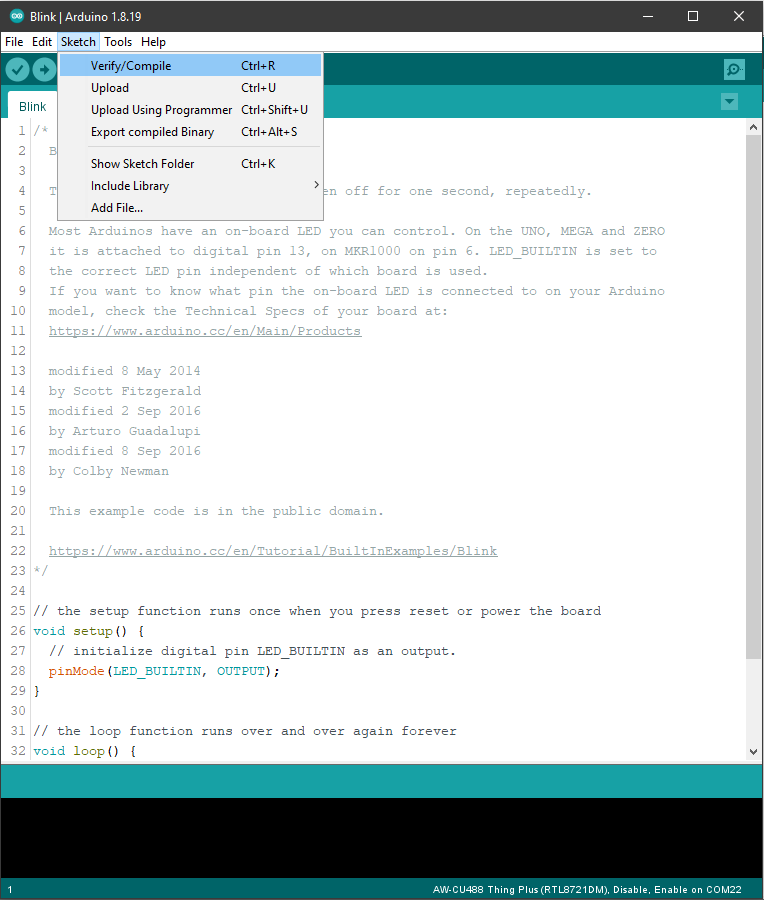Click 'the correct LED pin independent' line
764x900 pixels.
[x=268, y=271]
